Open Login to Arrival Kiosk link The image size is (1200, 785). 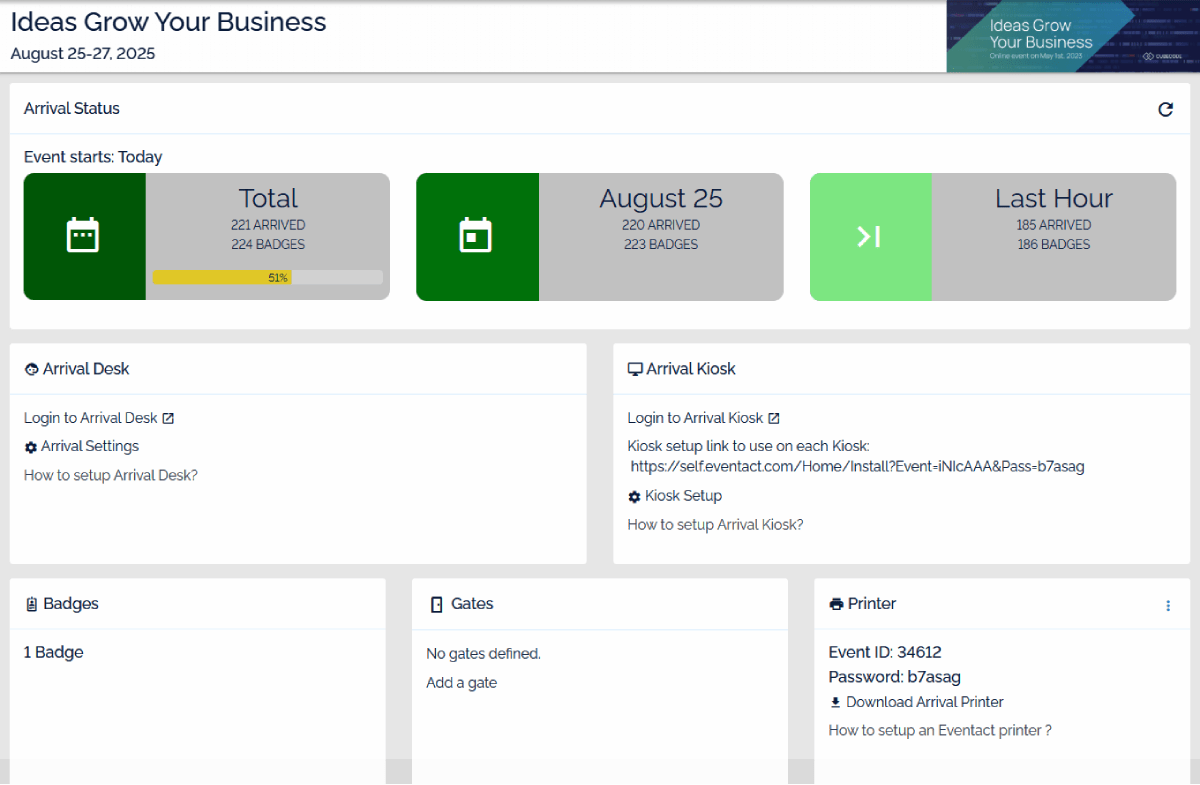click(x=695, y=418)
